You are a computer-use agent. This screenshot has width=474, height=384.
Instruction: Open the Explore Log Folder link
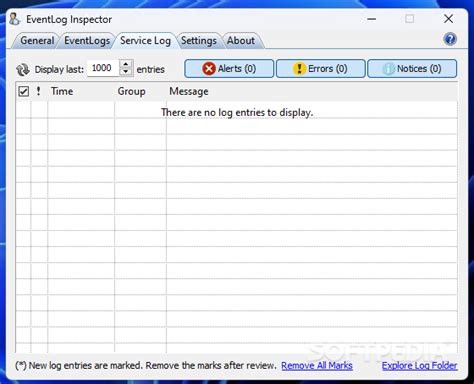pyautogui.click(x=419, y=366)
